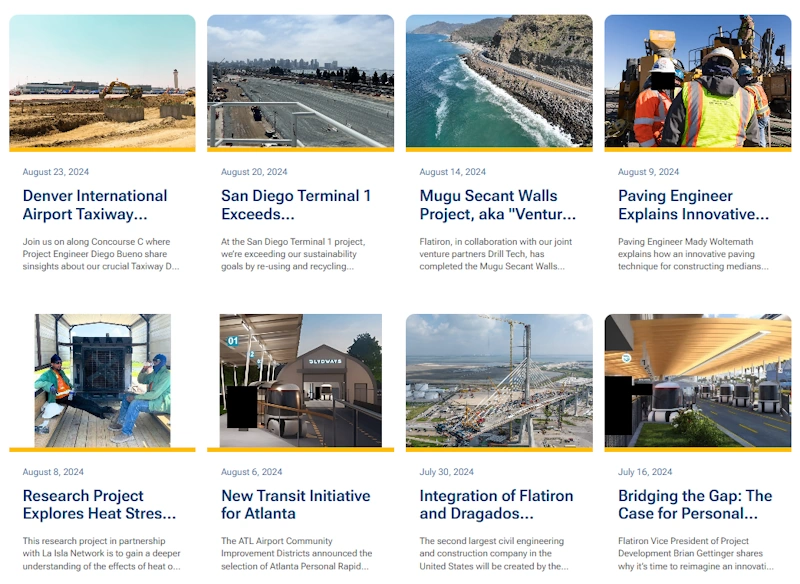The width and height of the screenshot is (800, 584).
Task: Open the New Transit Initiative for Atlanta article
Action: pos(296,504)
